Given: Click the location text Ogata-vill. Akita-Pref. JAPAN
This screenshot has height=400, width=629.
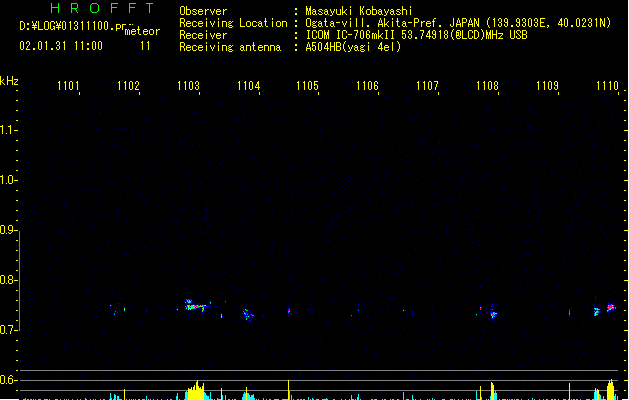Looking at the screenshot, I should 392,23.
